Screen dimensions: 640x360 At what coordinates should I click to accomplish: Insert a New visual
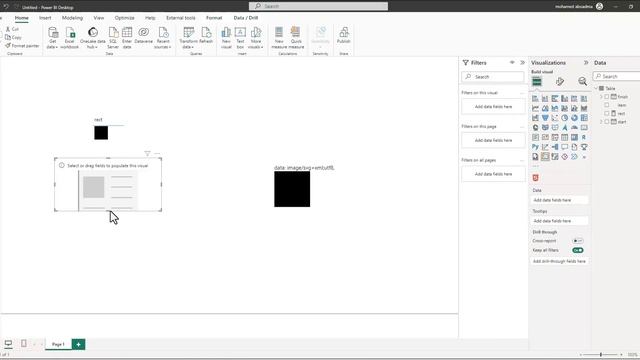pos(226,38)
